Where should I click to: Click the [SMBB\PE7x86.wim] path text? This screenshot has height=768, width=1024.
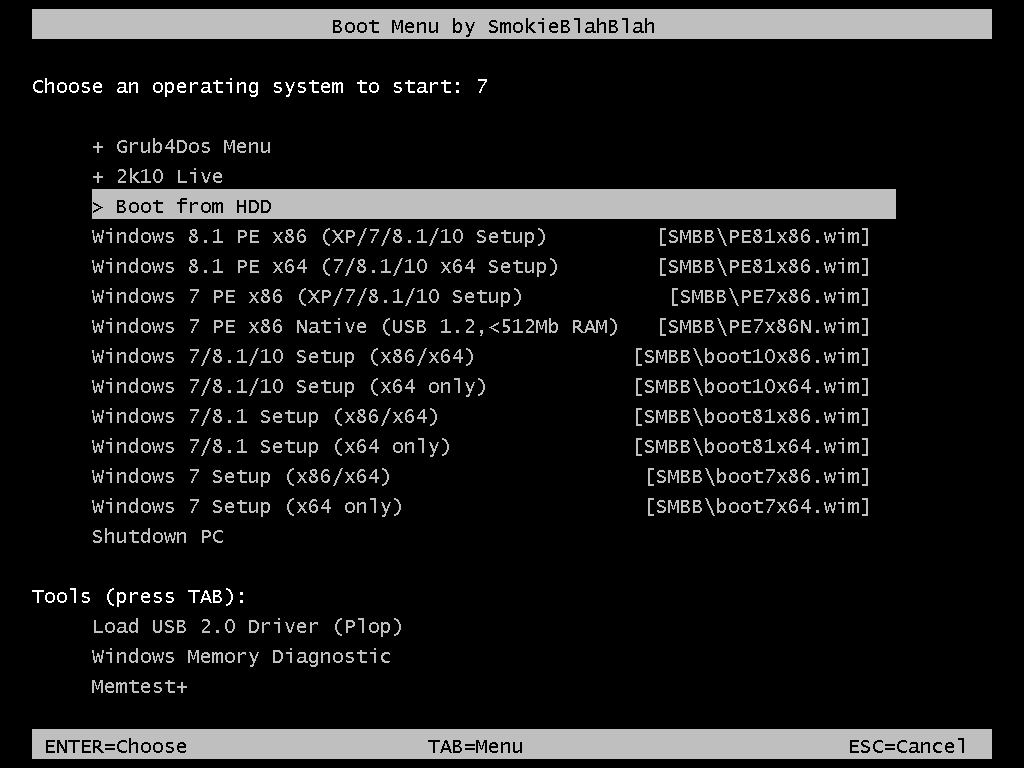tap(770, 297)
